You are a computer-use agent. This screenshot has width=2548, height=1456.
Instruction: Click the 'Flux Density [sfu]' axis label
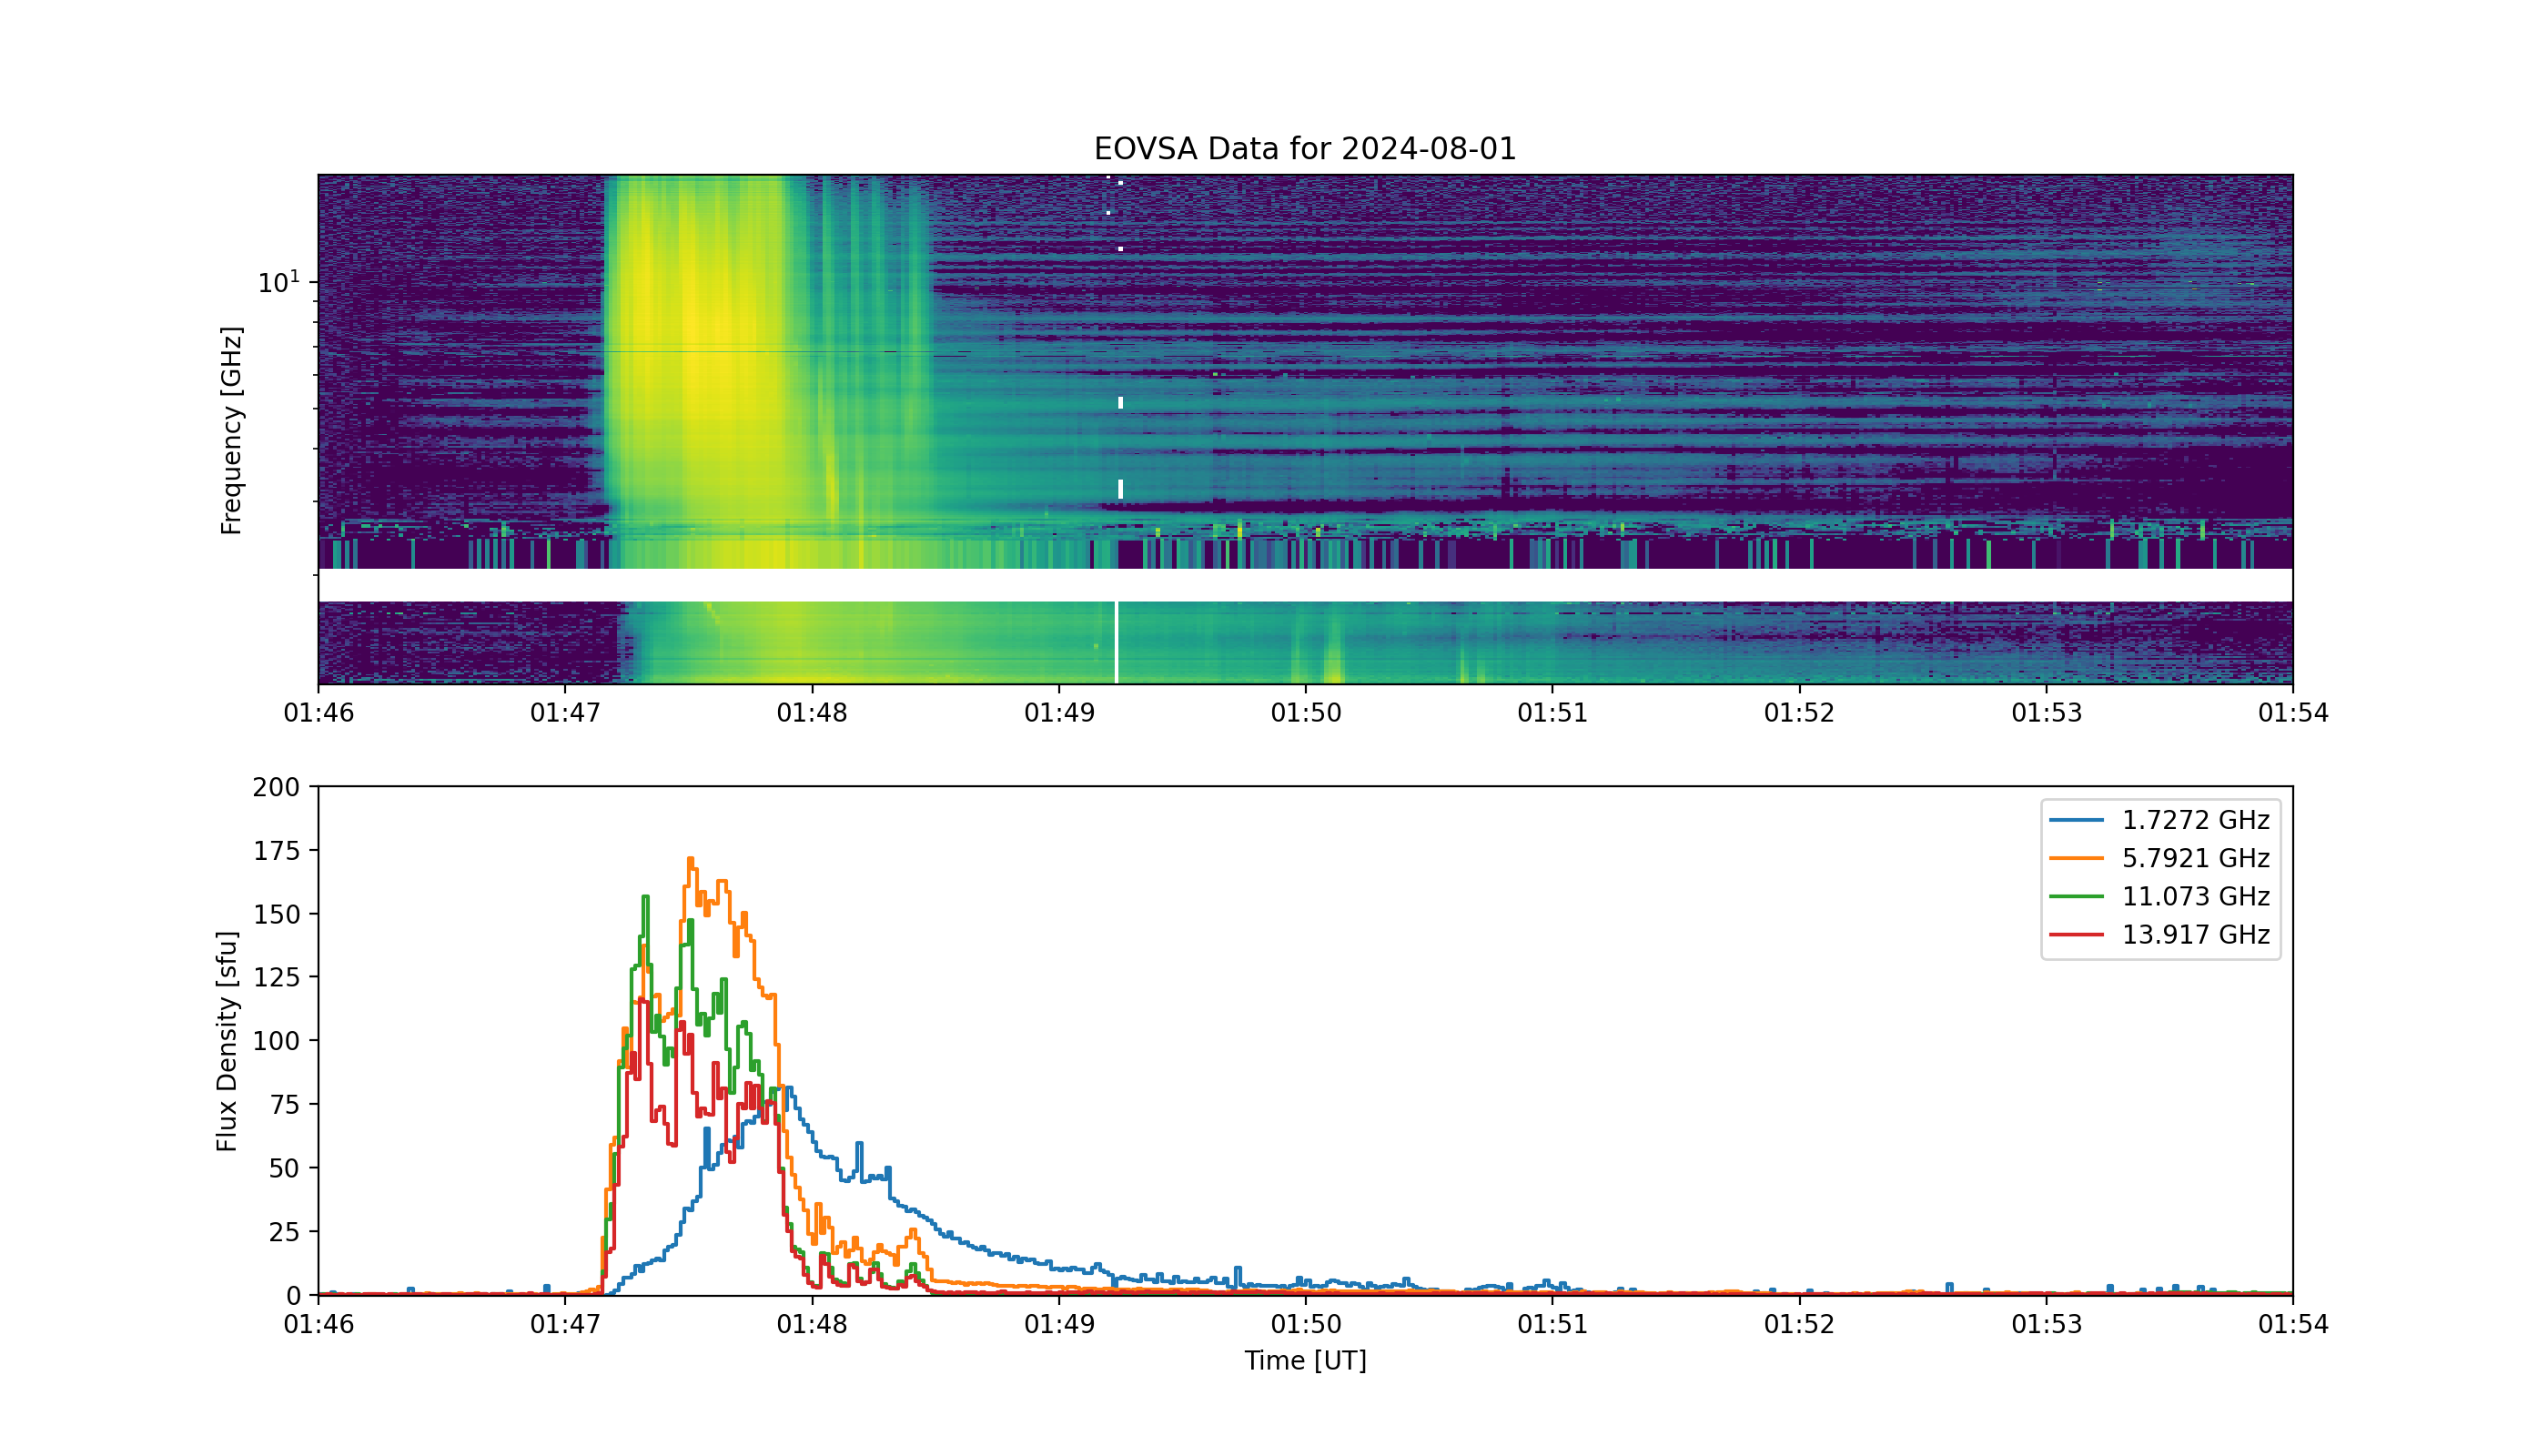(228, 1041)
